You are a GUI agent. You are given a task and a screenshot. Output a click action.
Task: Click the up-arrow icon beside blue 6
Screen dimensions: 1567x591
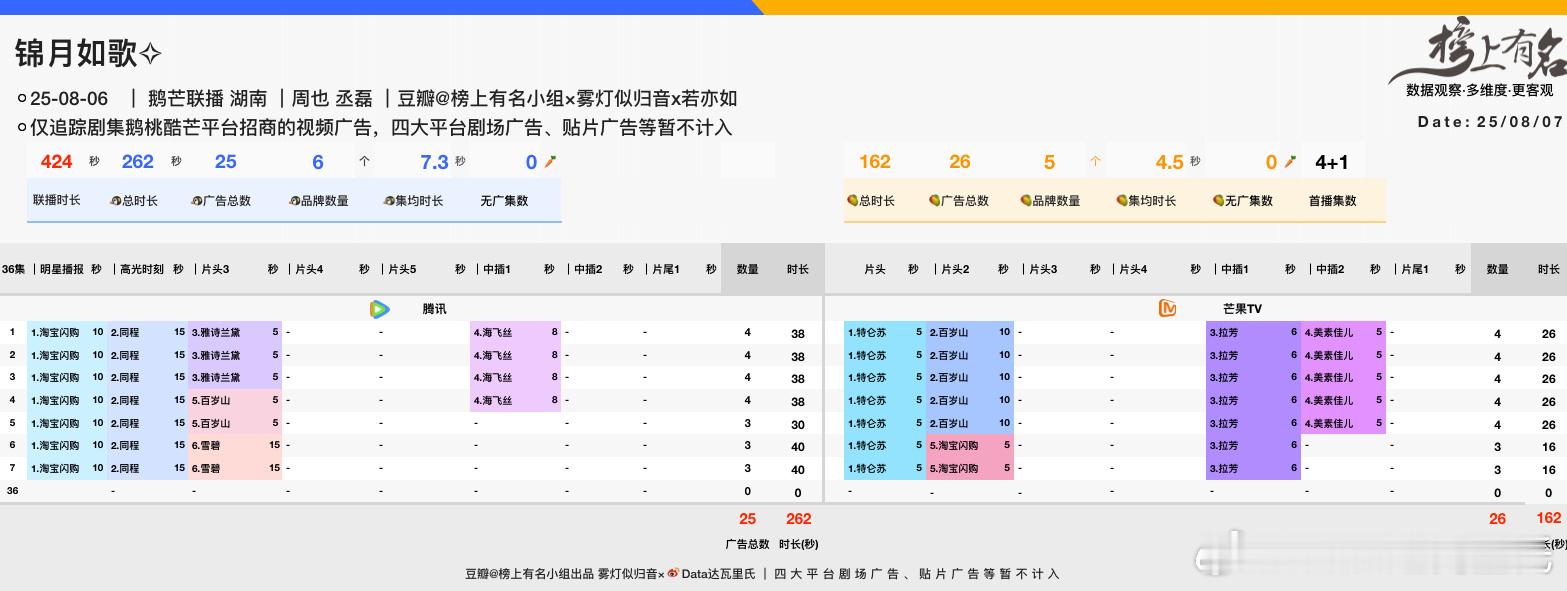364,161
